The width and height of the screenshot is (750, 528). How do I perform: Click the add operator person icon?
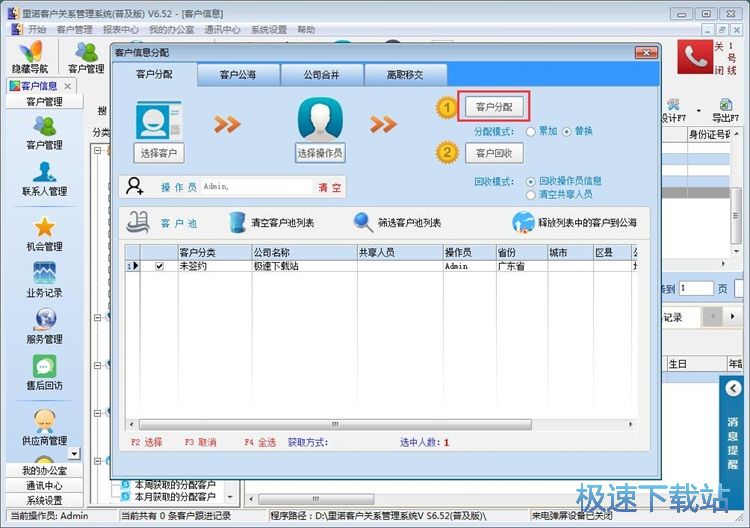coord(135,186)
